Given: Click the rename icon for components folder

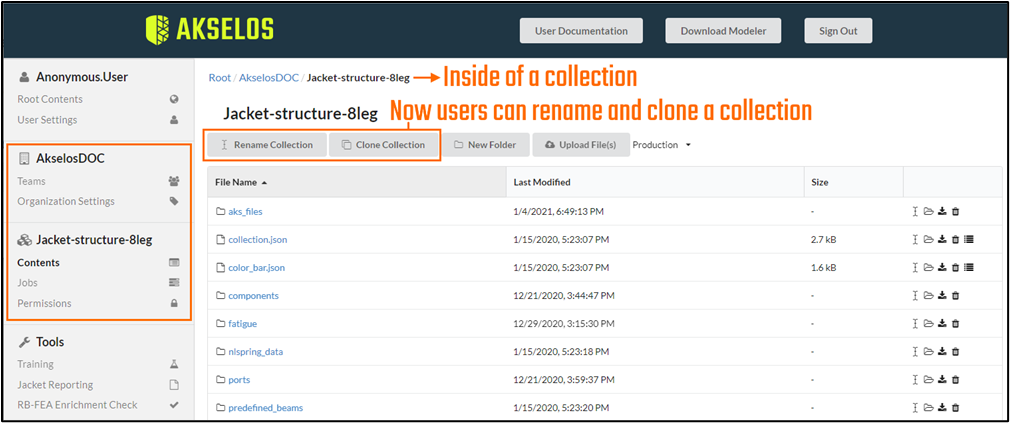Looking at the screenshot, I should (915, 296).
